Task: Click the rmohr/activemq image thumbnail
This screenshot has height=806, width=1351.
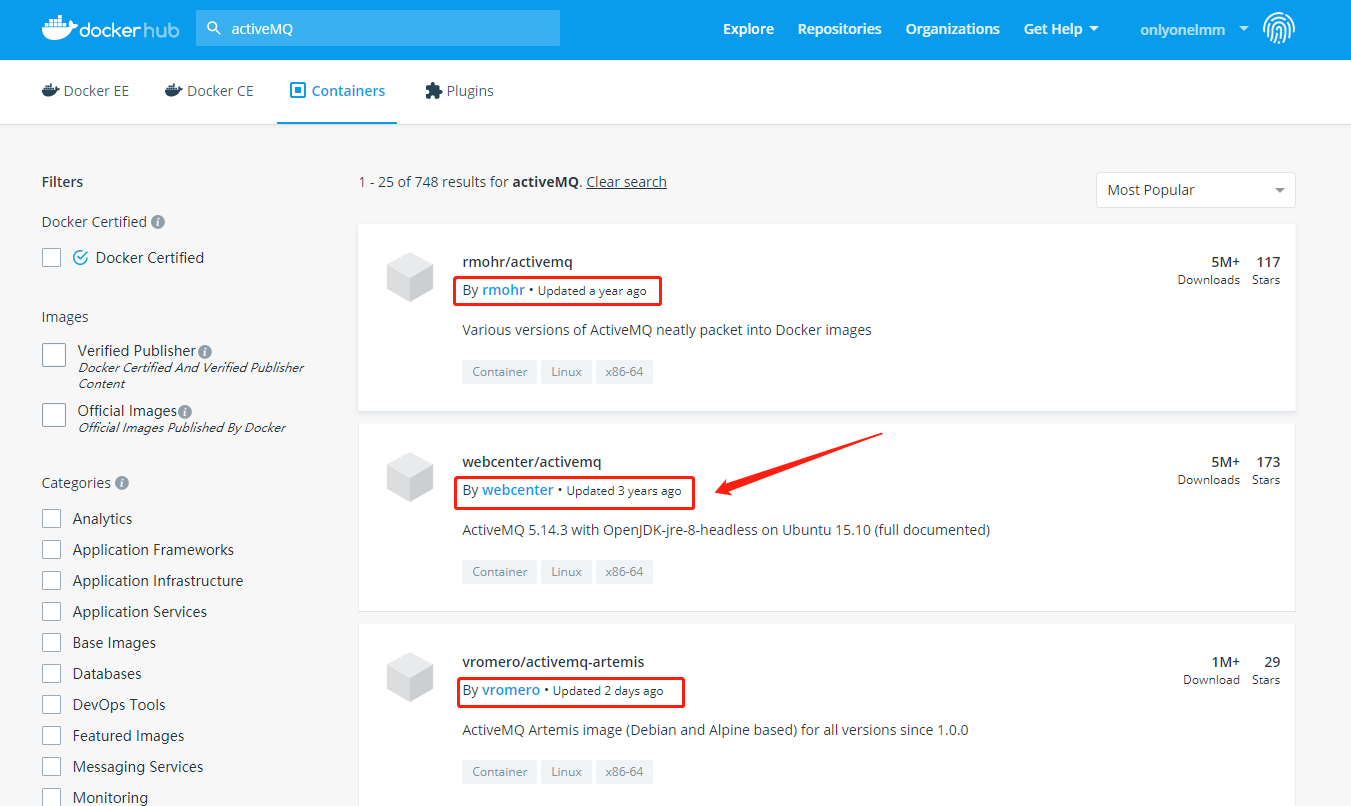Action: coord(410,277)
